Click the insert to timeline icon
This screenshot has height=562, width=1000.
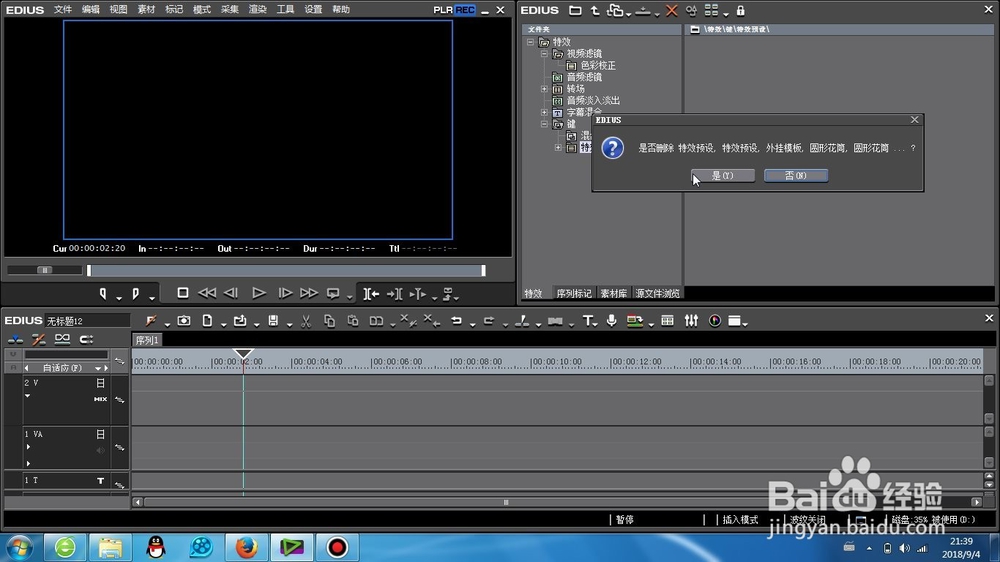pyautogui.click(x=371, y=293)
